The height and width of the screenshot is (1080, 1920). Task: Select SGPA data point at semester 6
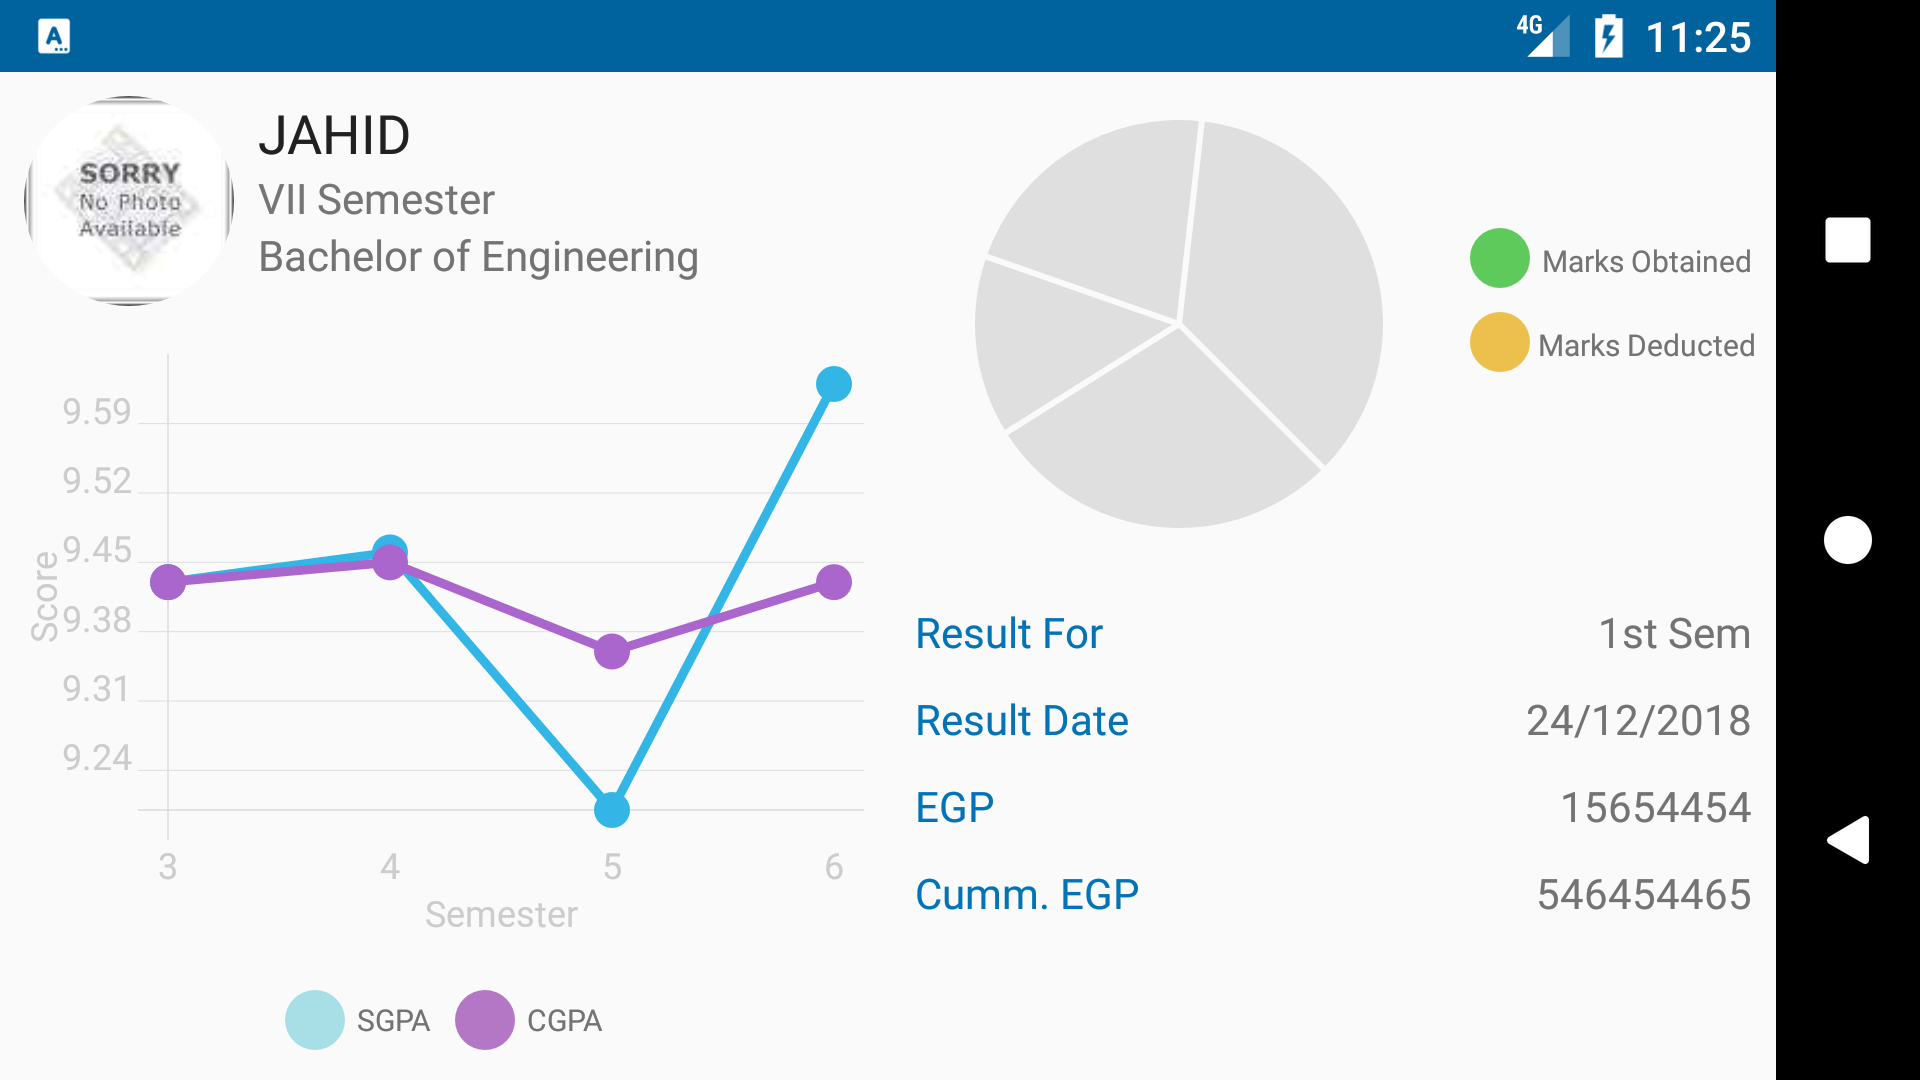[834, 384]
